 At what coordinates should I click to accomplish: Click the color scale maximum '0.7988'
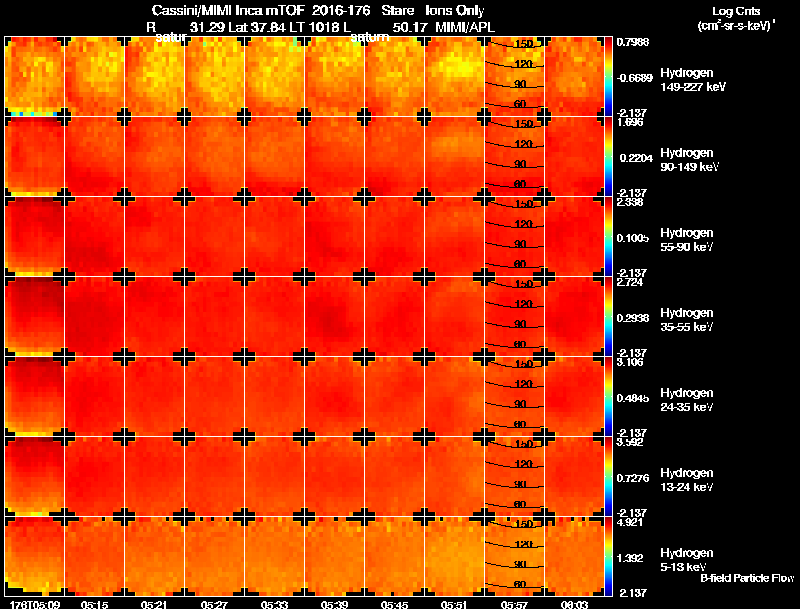pos(633,42)
